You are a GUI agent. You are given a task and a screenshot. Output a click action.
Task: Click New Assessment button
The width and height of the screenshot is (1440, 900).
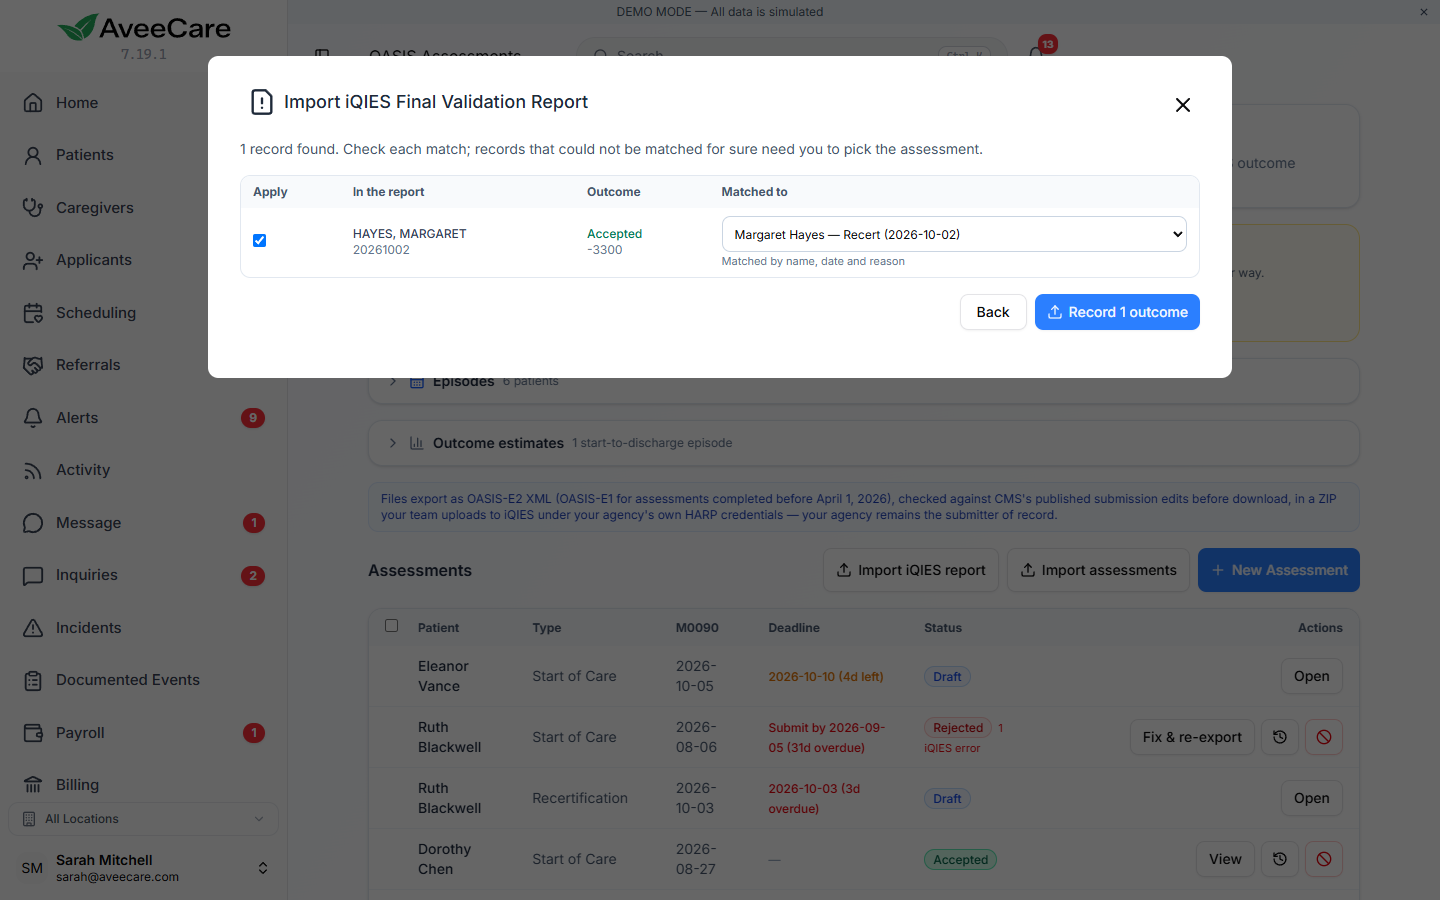[1278, 570]
